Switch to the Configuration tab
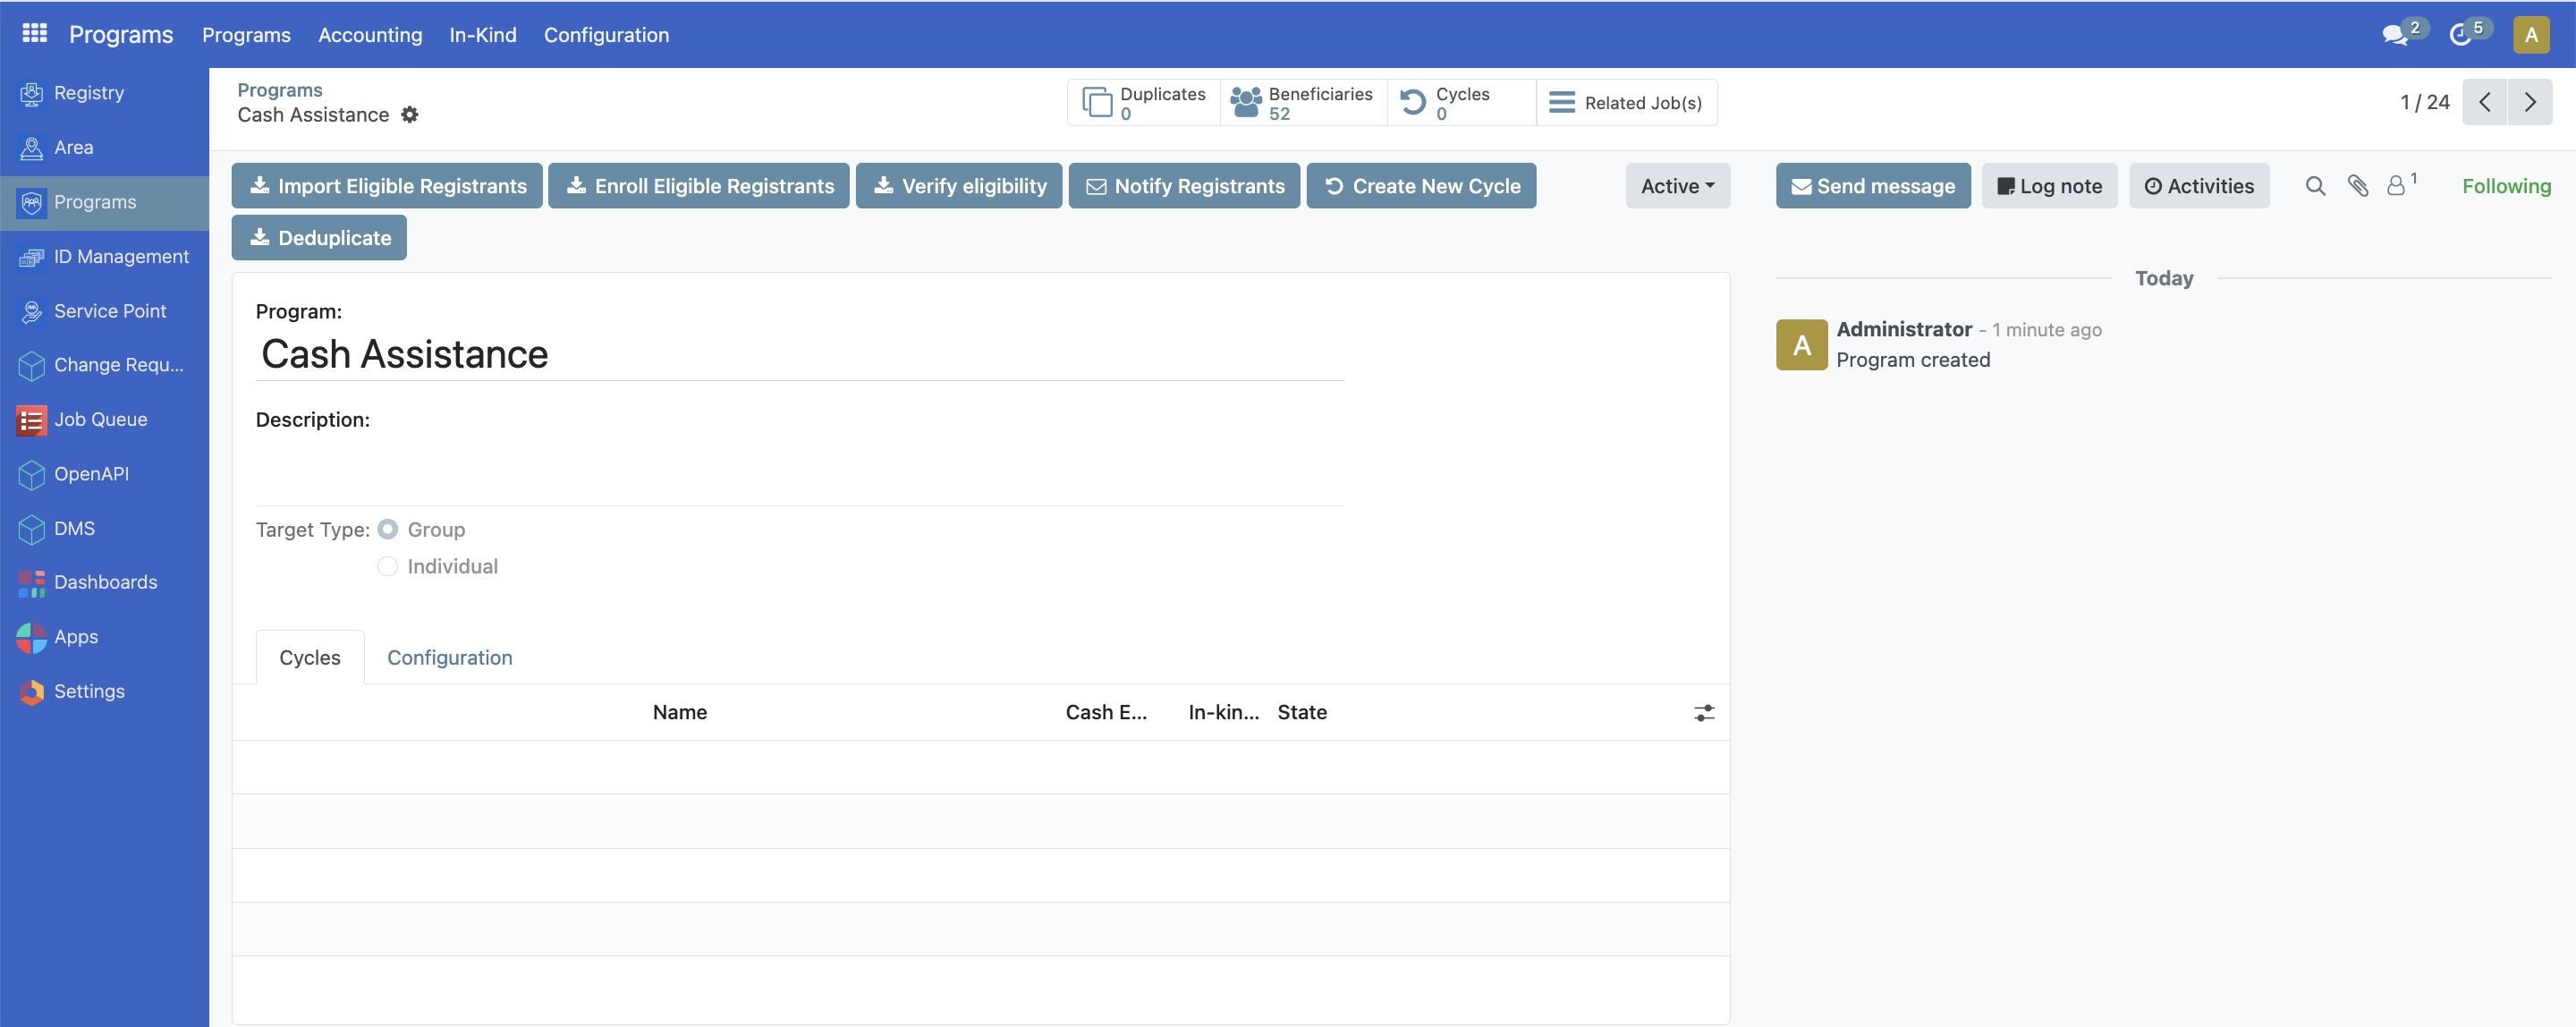The height and width of the screenshot is (1027, 2576). (449, 657)
